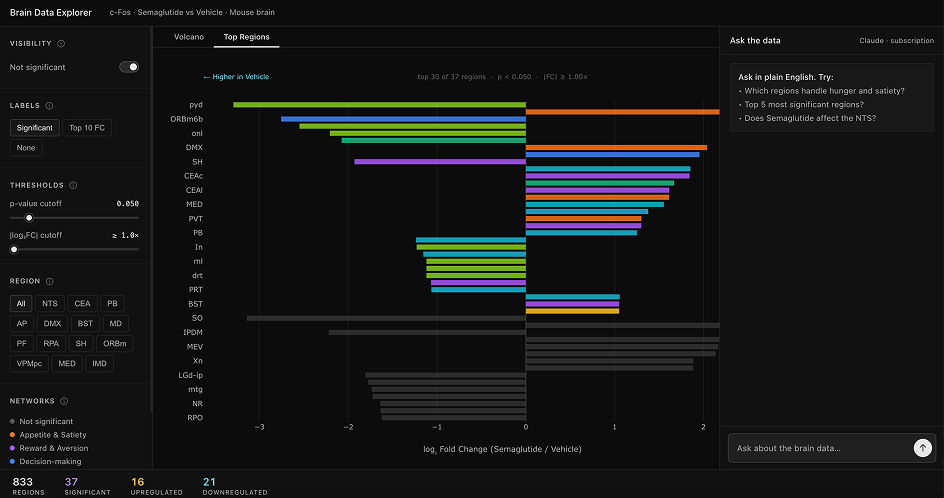Image resolution: width=944 pixels, height=498 pixels.
Task: Filter by the MD region
Action: click(116, 323)
